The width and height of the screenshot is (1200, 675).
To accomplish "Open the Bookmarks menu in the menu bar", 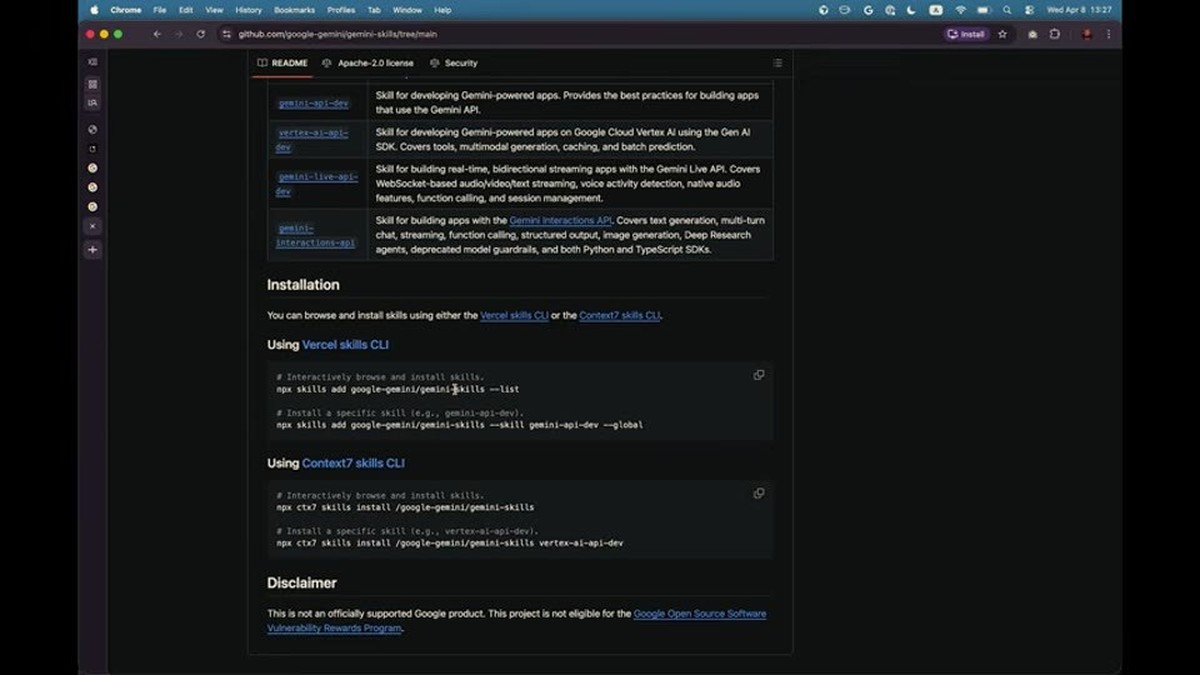I will click(x=294, y=10).
